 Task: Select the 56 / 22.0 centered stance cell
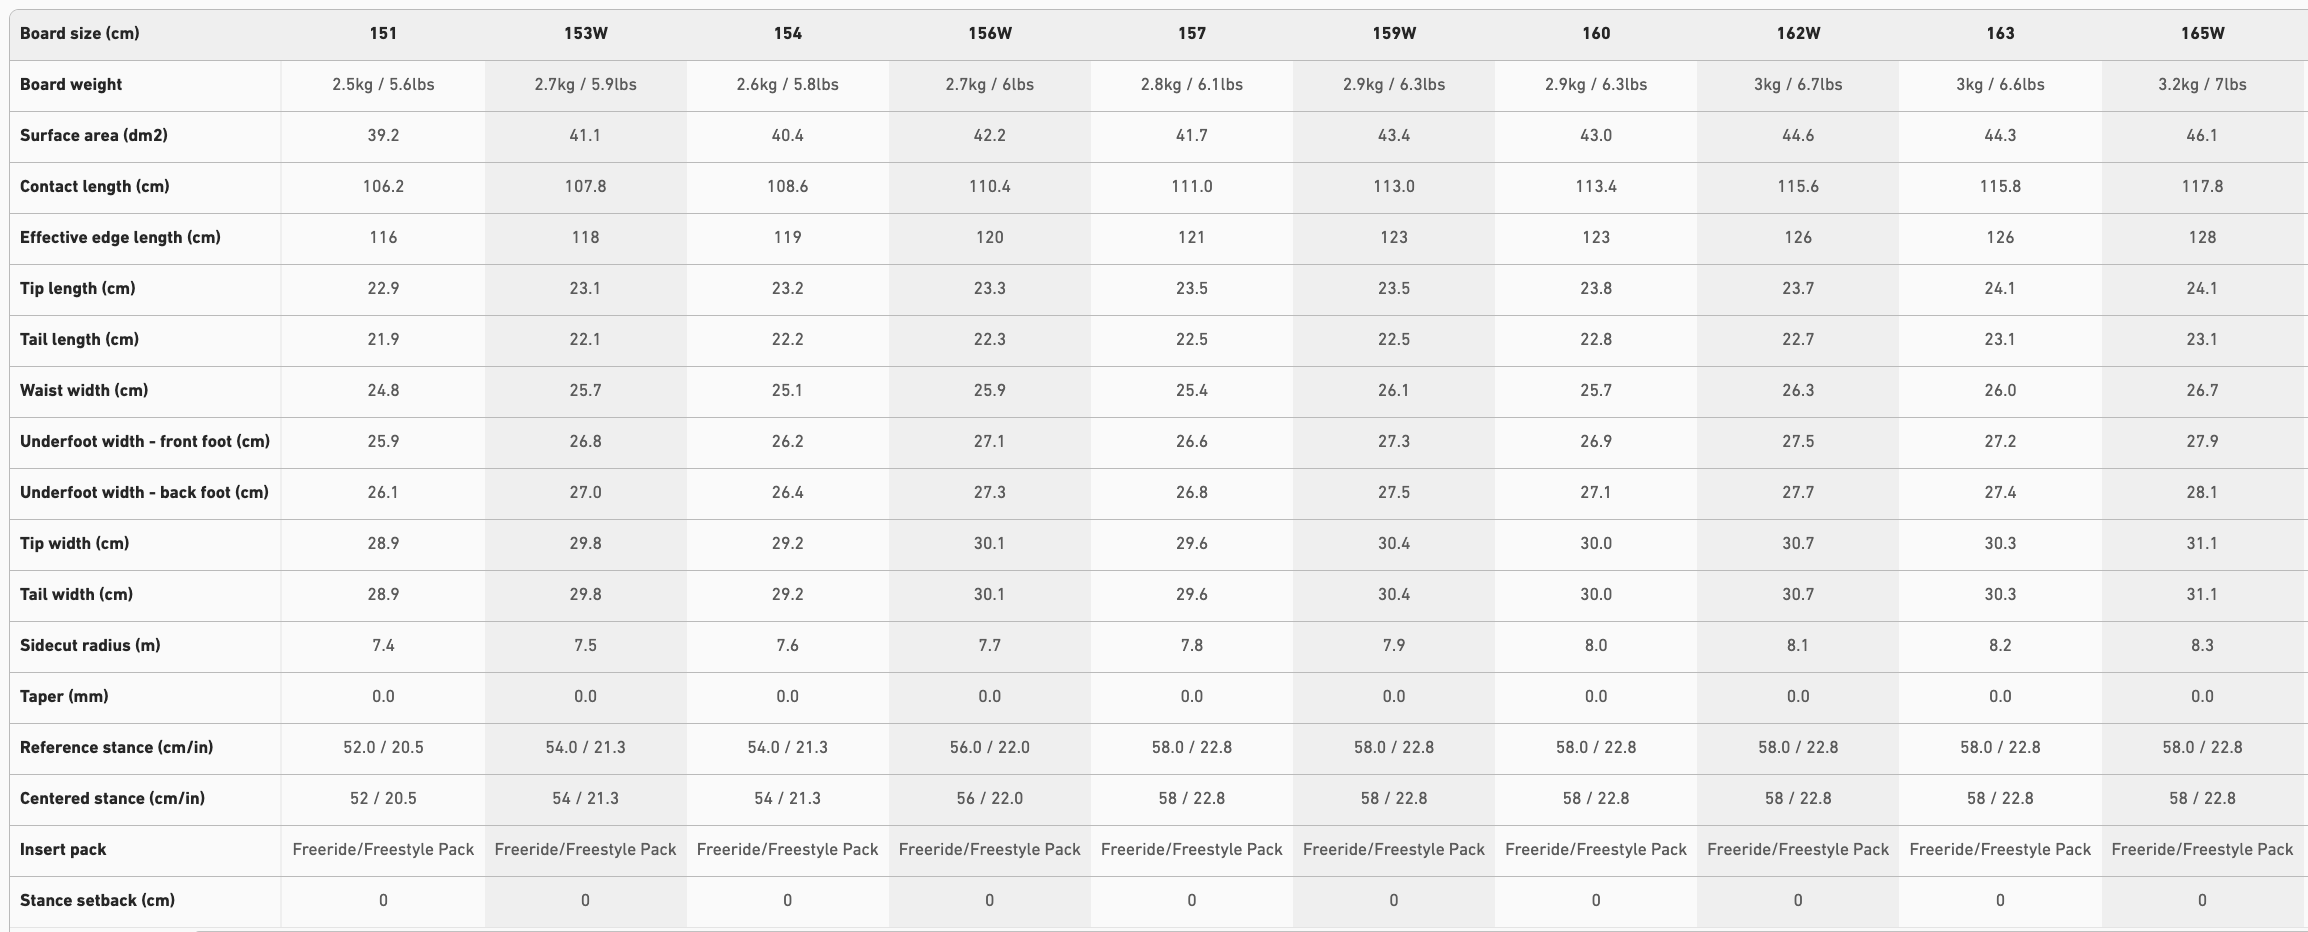click(989, 798)
